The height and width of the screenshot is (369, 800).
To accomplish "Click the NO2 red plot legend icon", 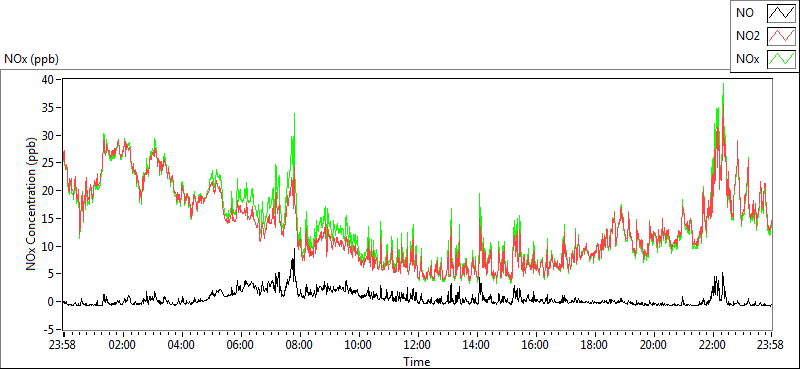I will point(781,36).
